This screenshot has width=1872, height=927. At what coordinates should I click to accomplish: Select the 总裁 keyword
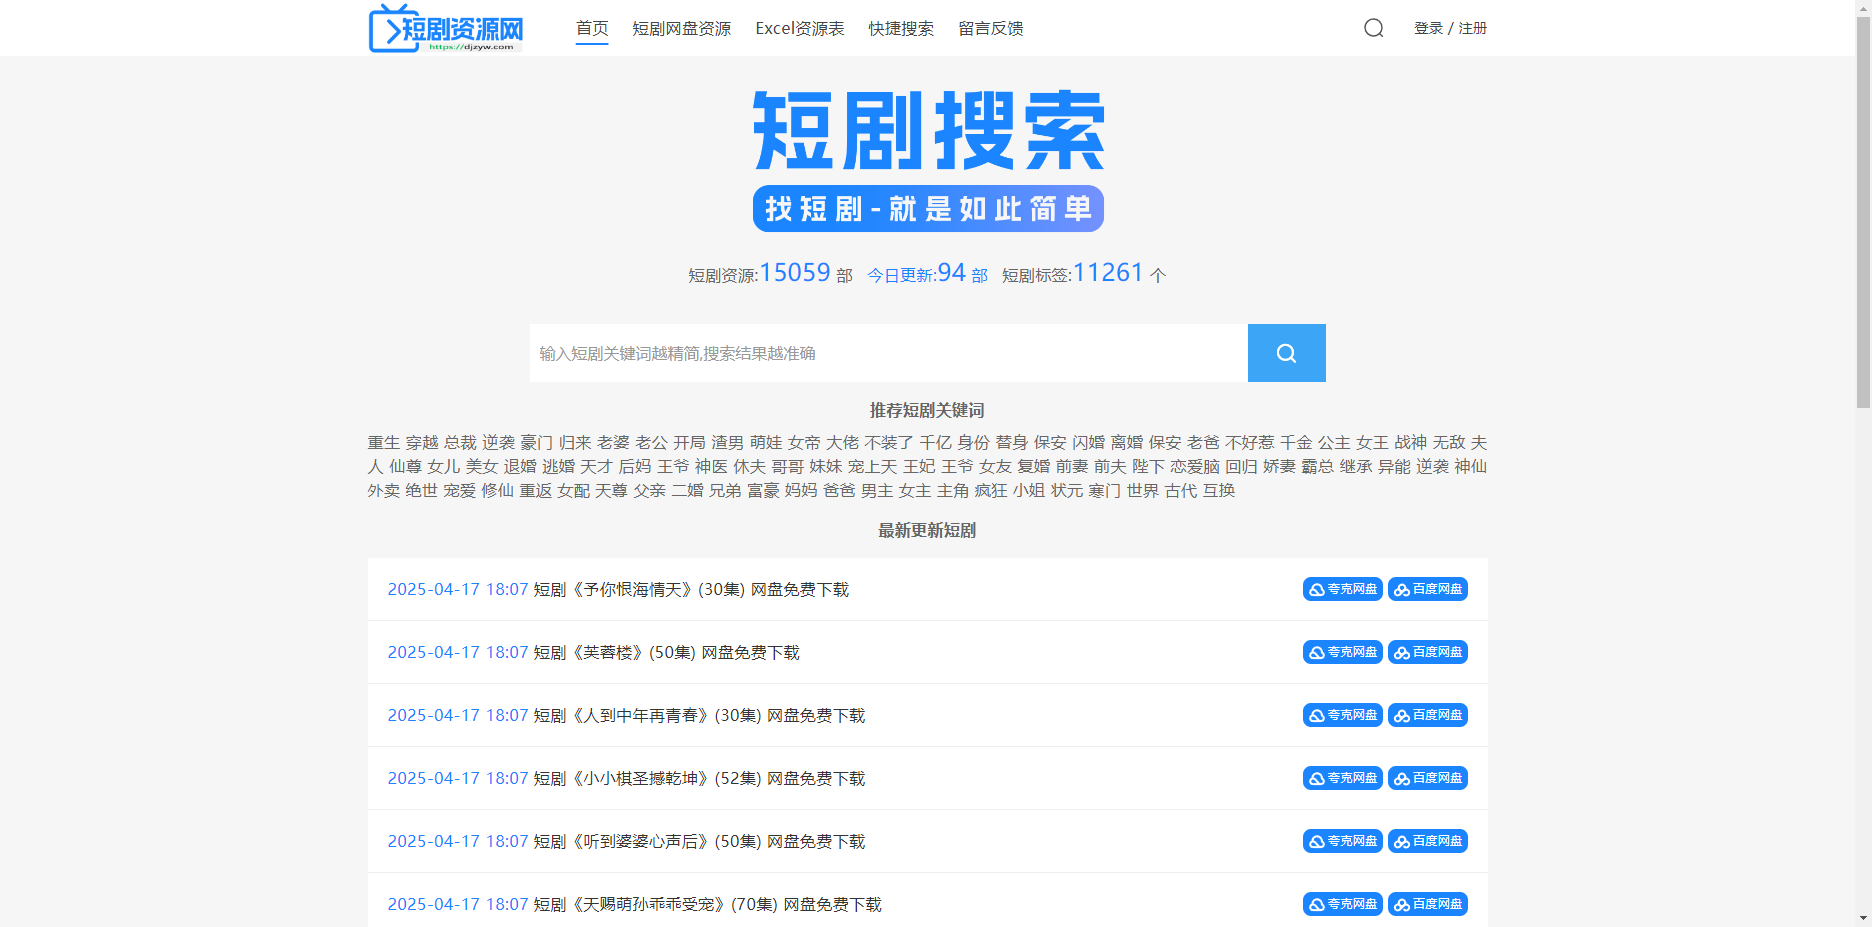pos(460,442)
